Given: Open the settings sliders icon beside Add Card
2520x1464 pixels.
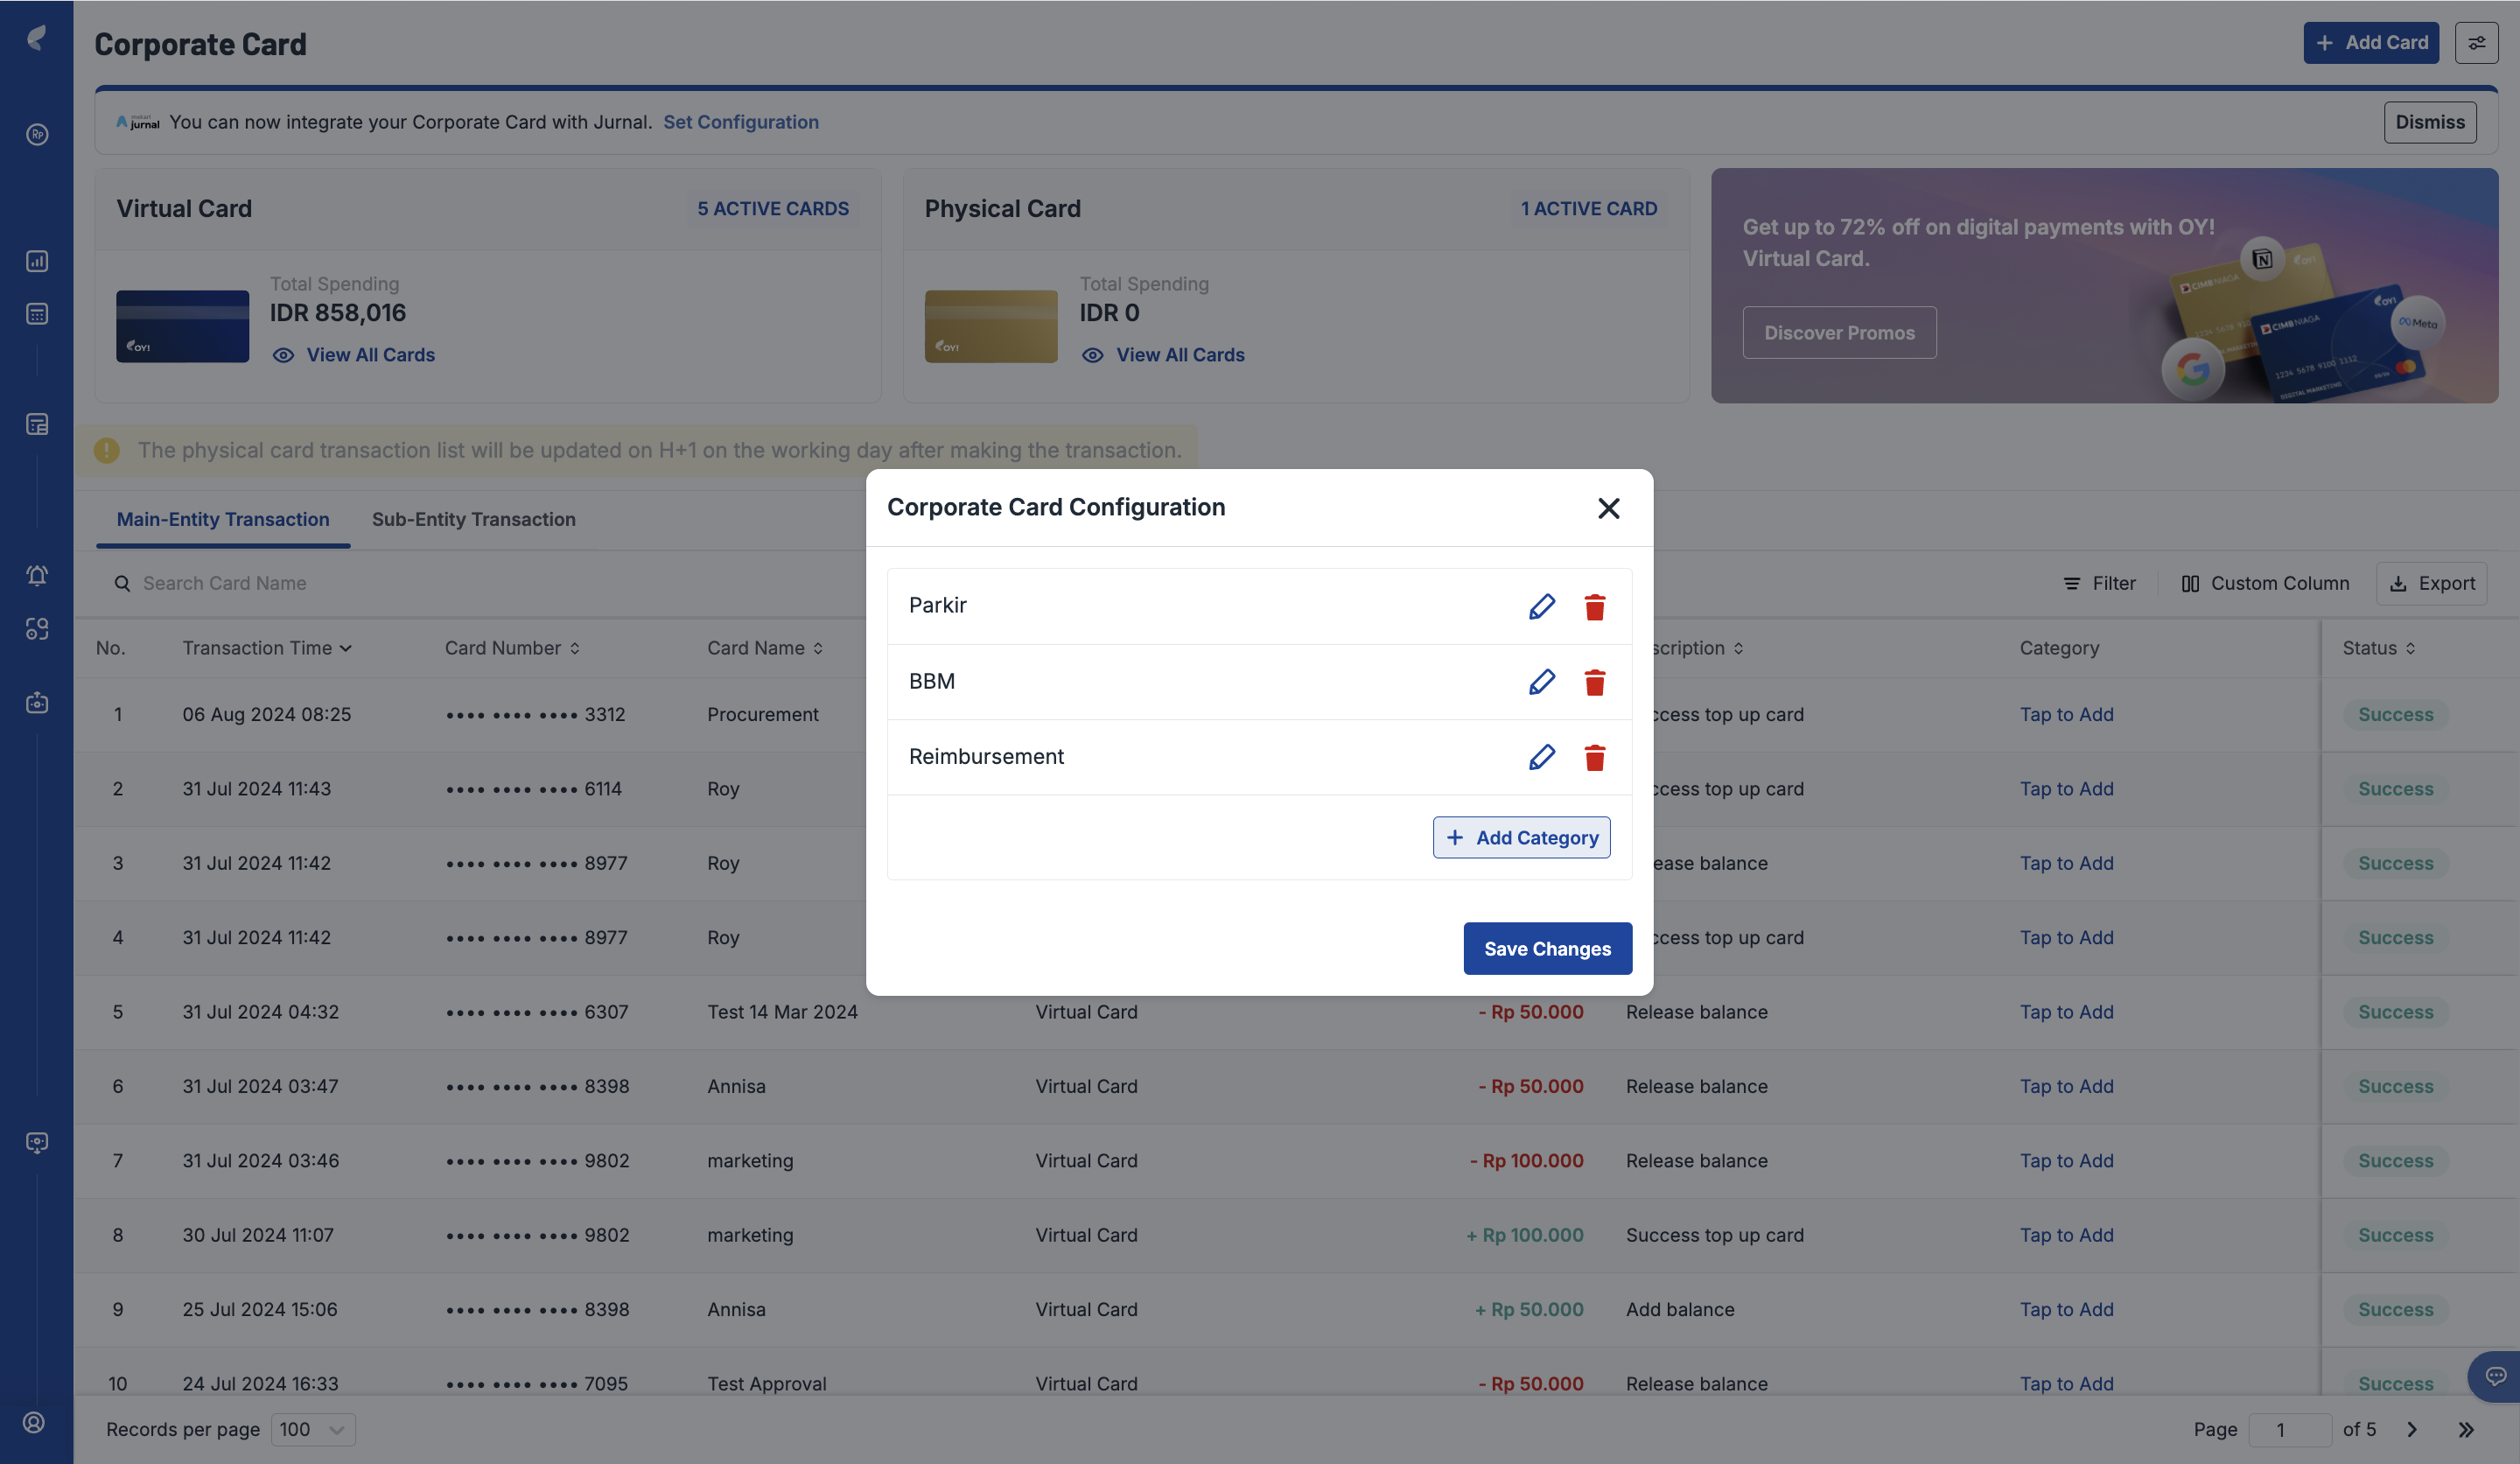Looking at the screenshot, I should [2476, 43].
